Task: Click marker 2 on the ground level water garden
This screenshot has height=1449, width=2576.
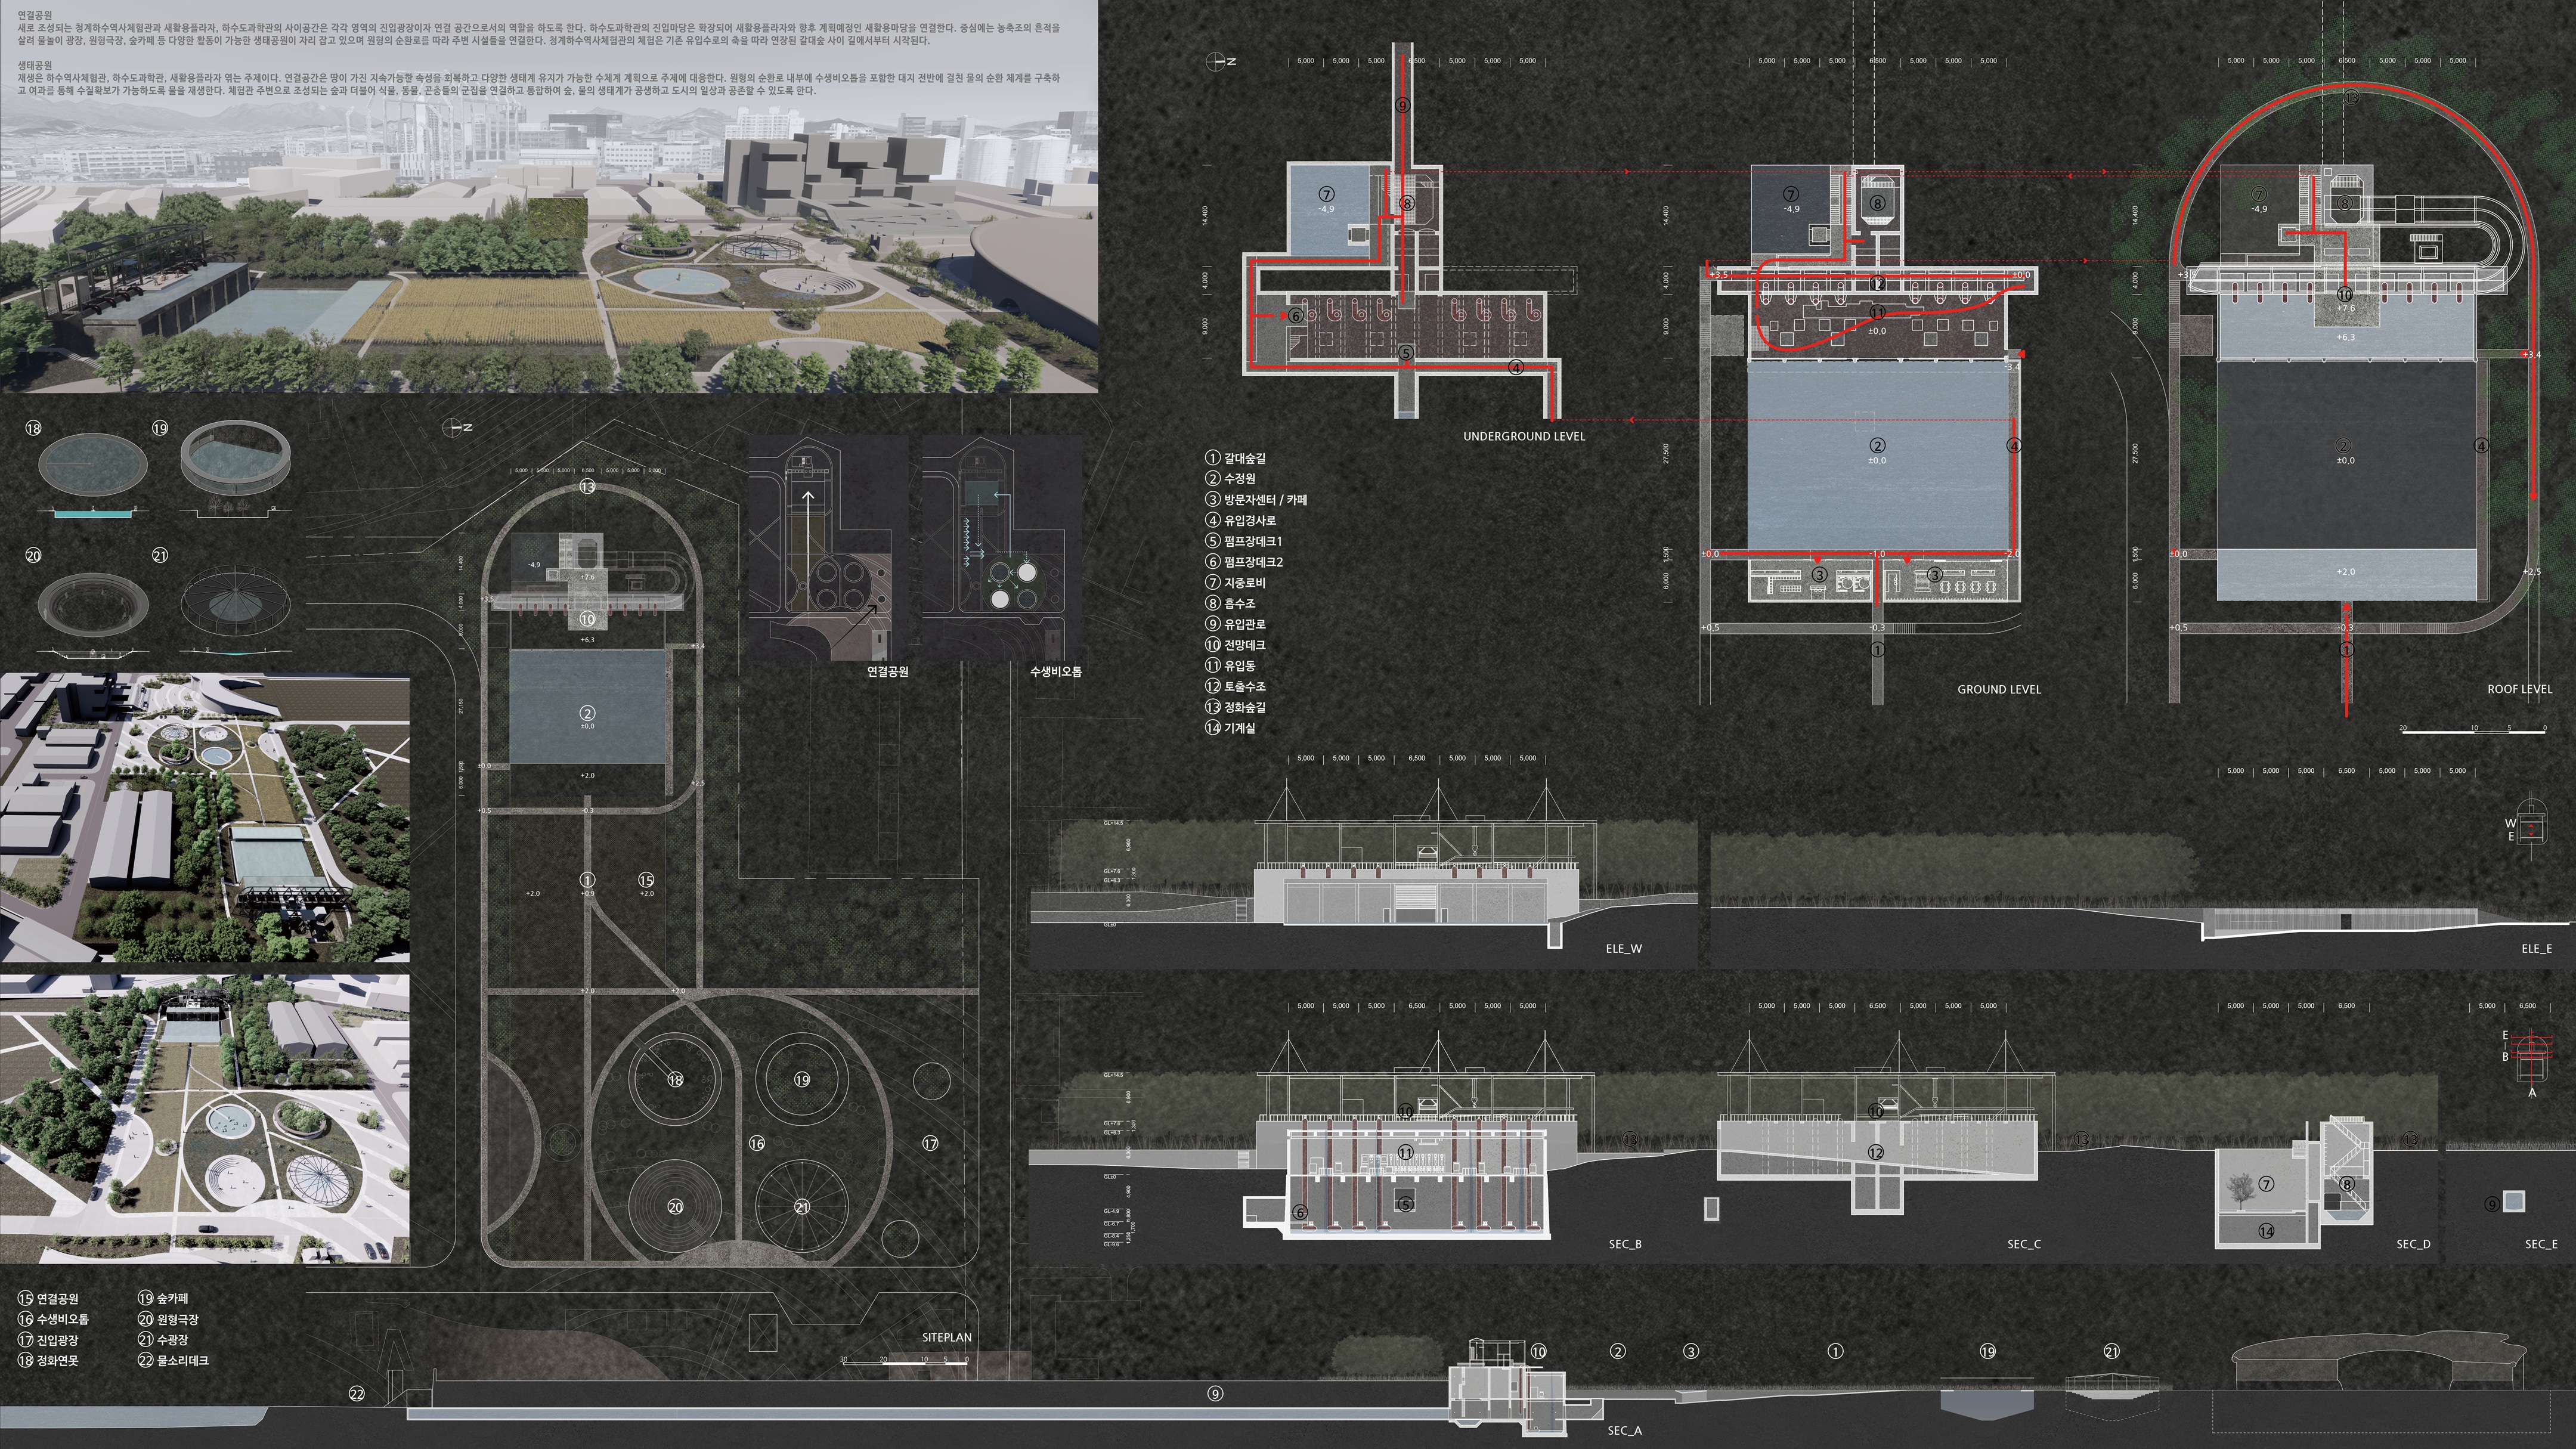Action: tap(1877, 446)
